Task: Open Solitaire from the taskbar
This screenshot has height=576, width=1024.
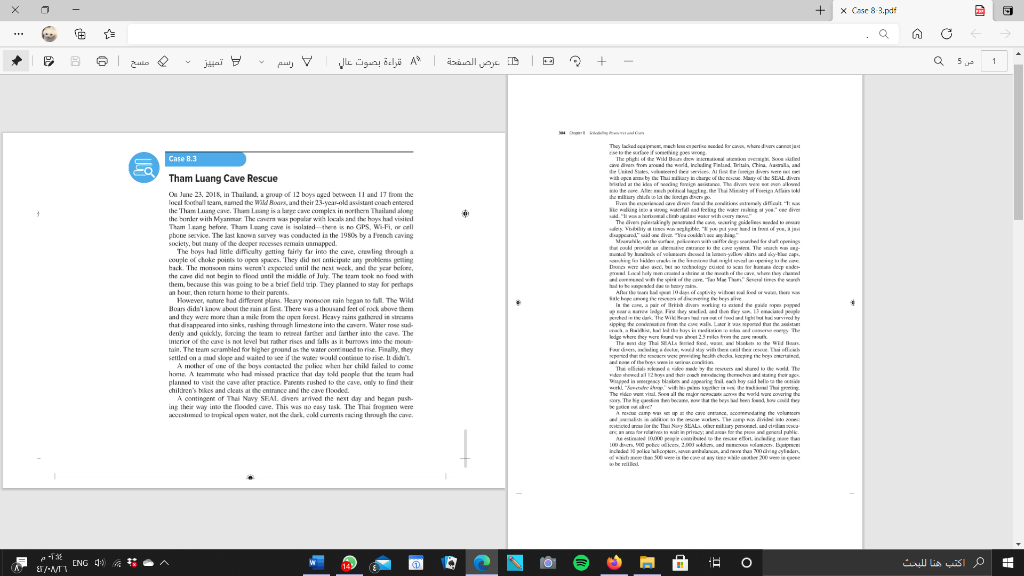Action: (x=449, y=562)
